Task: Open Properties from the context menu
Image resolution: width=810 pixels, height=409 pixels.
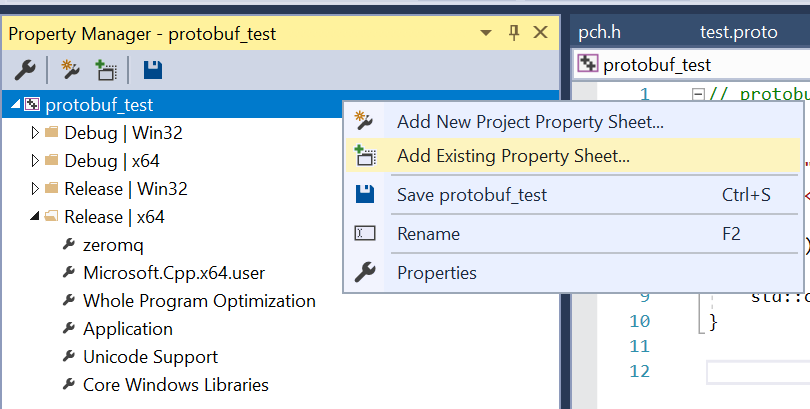Action: point(436,272)
